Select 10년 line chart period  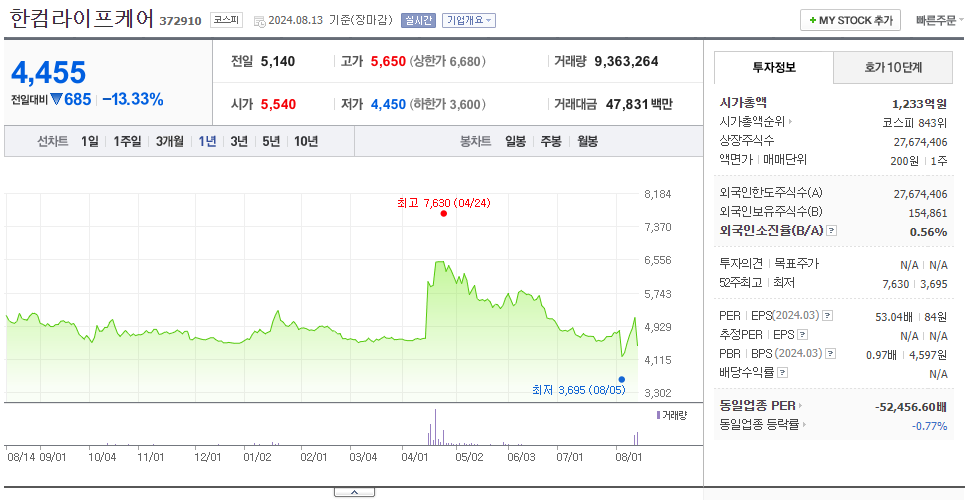tap(306, 141)
